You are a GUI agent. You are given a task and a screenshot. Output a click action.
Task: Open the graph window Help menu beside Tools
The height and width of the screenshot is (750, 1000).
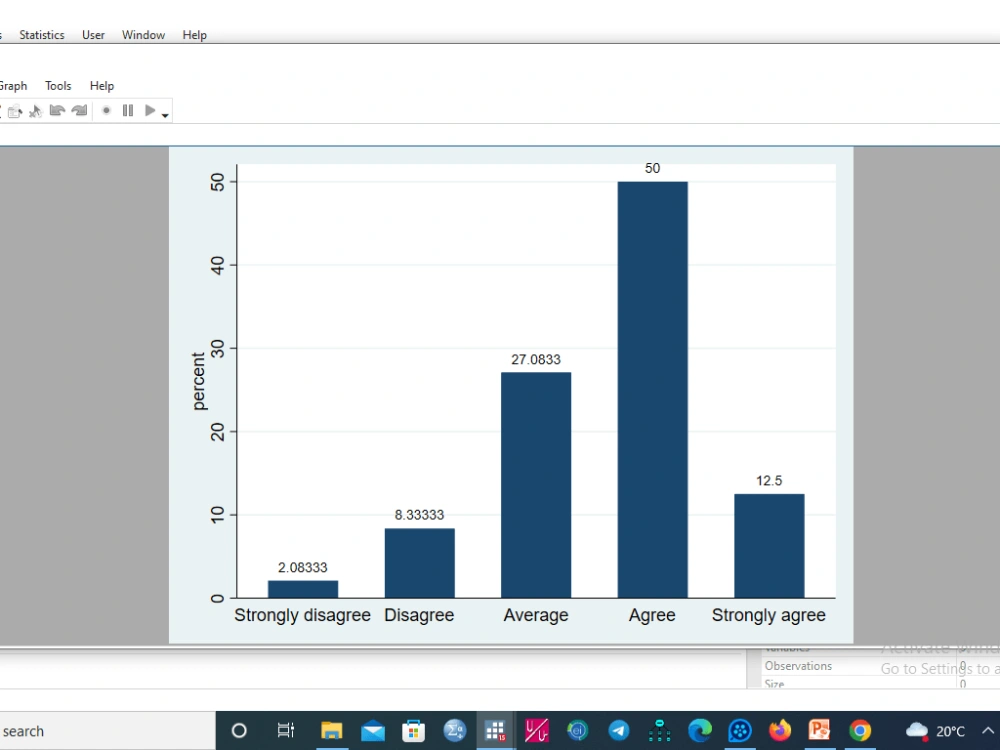(x=101, y=85)
